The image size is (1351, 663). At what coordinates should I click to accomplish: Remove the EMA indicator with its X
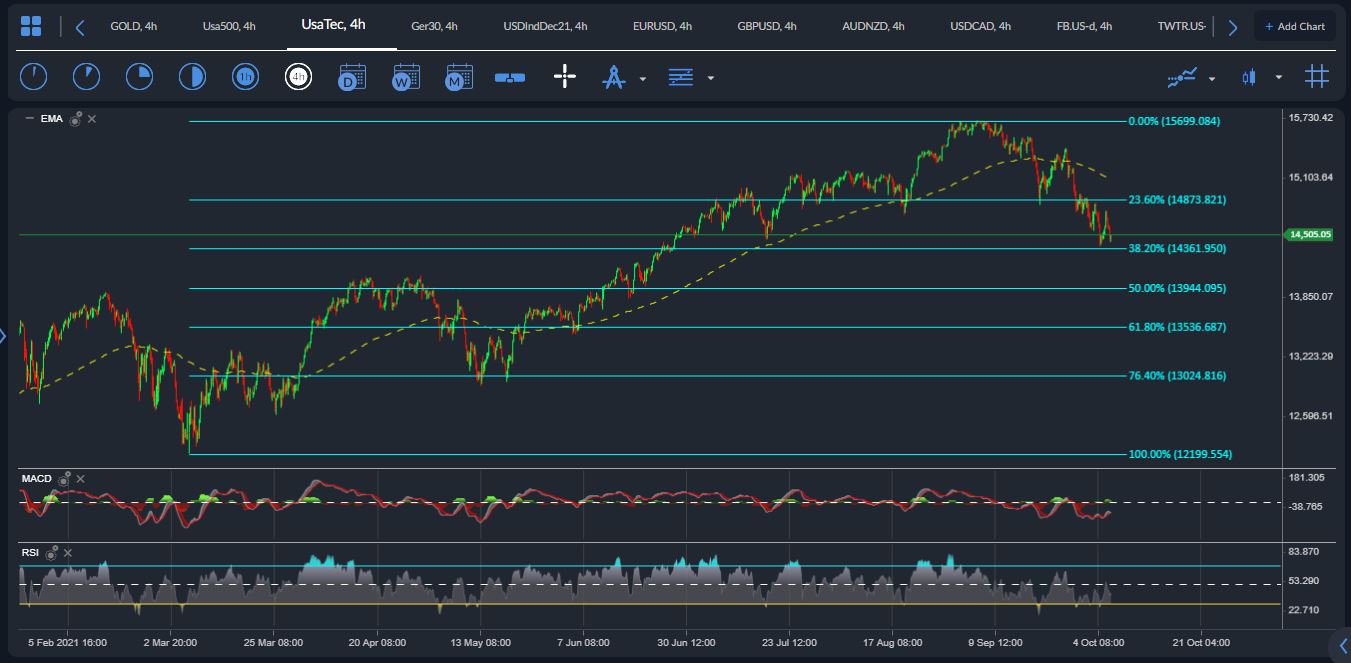tap(92, 119)
